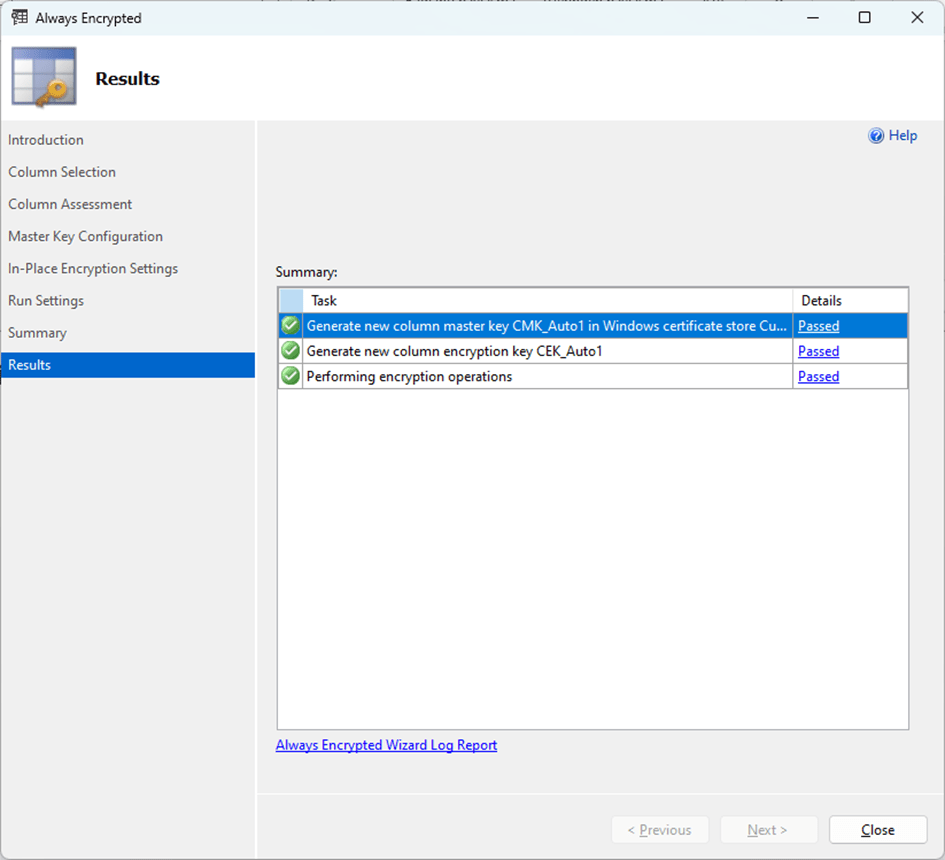Viewport: 945px width, 860px height.
Task: Click the green check icon for master key task
Action: pyautogui.click(x=291, y=326)
